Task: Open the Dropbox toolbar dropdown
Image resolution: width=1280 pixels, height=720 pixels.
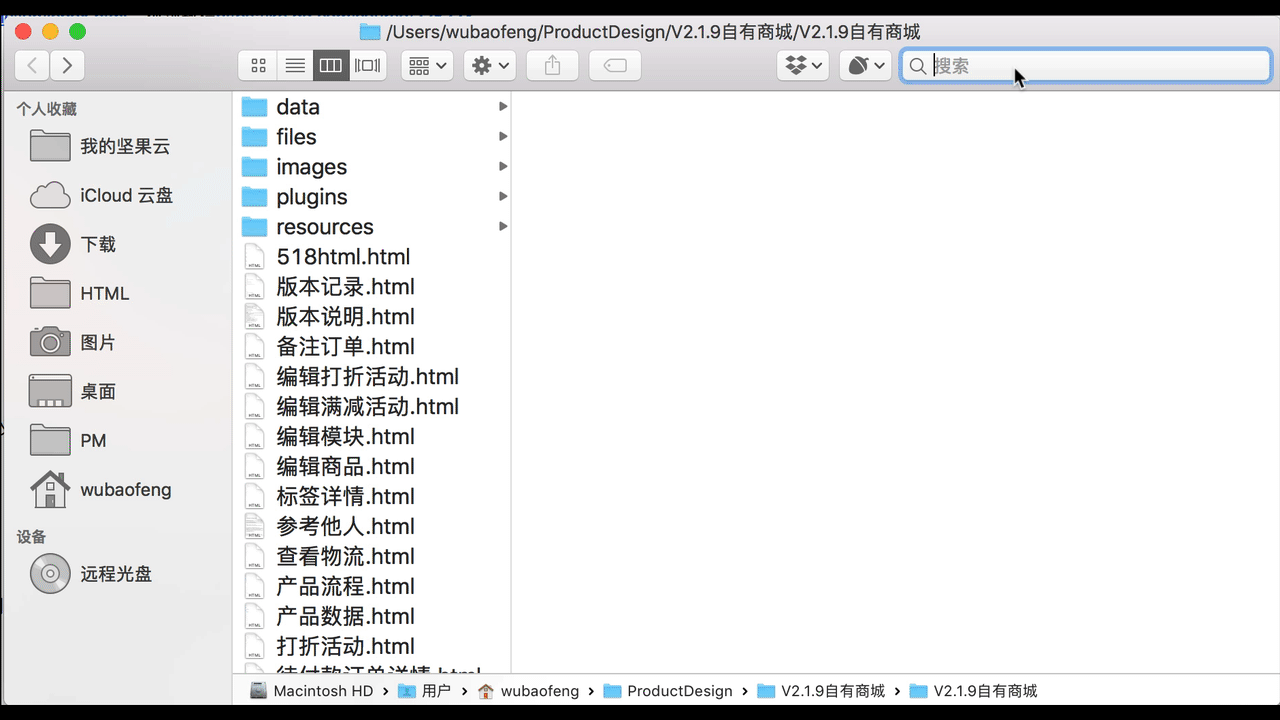Action: (x=803, y=66)
